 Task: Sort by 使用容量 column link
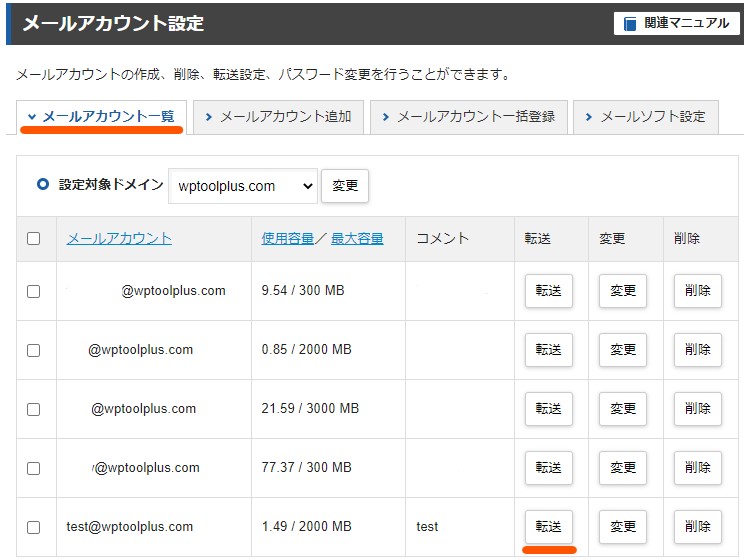[287, 238]
